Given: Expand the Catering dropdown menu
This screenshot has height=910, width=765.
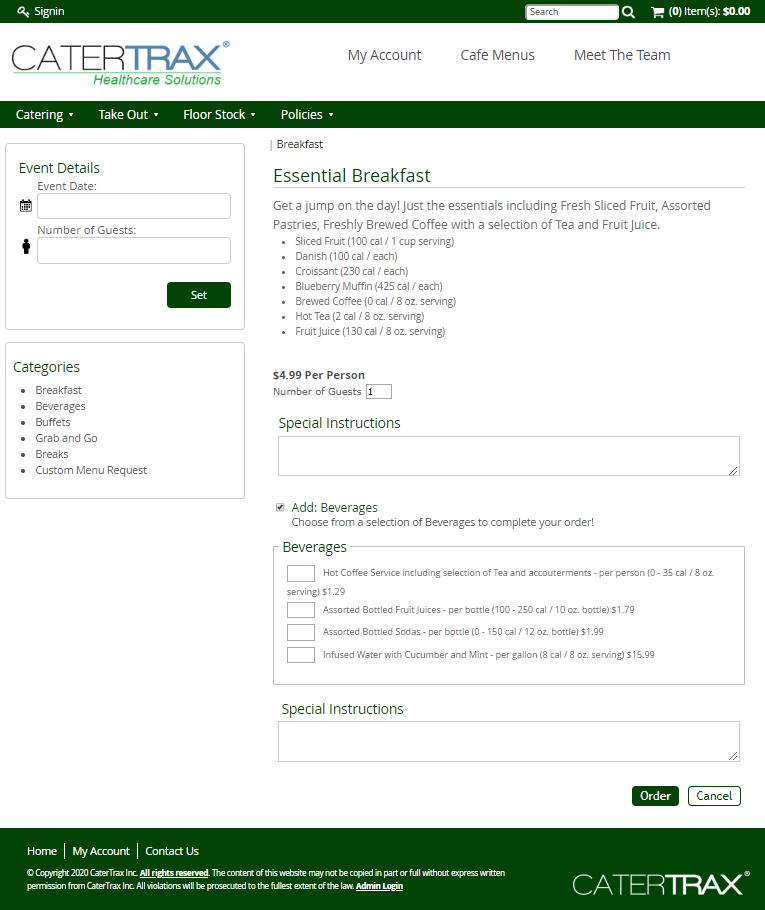Looking at the screenshot, I should tap(45, 114).
